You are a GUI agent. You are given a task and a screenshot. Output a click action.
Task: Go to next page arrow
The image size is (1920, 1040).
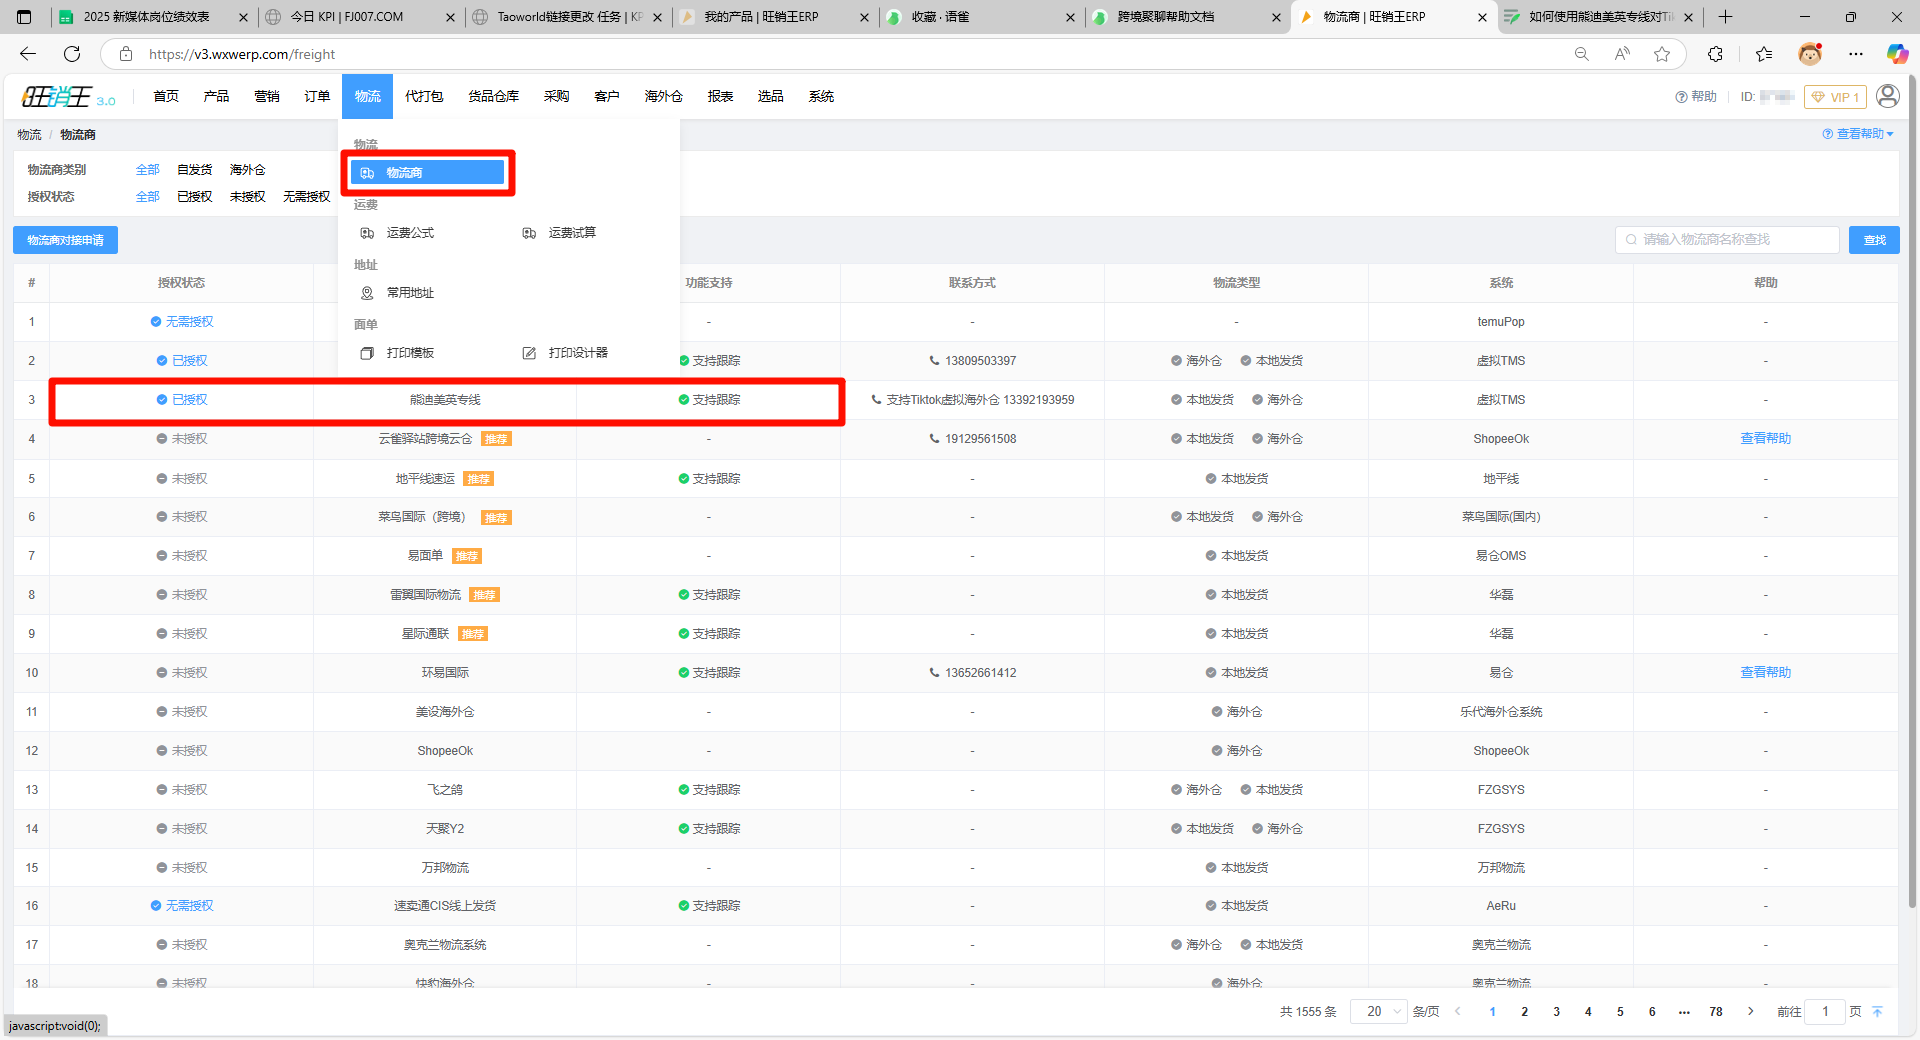coord(1751,1011)
